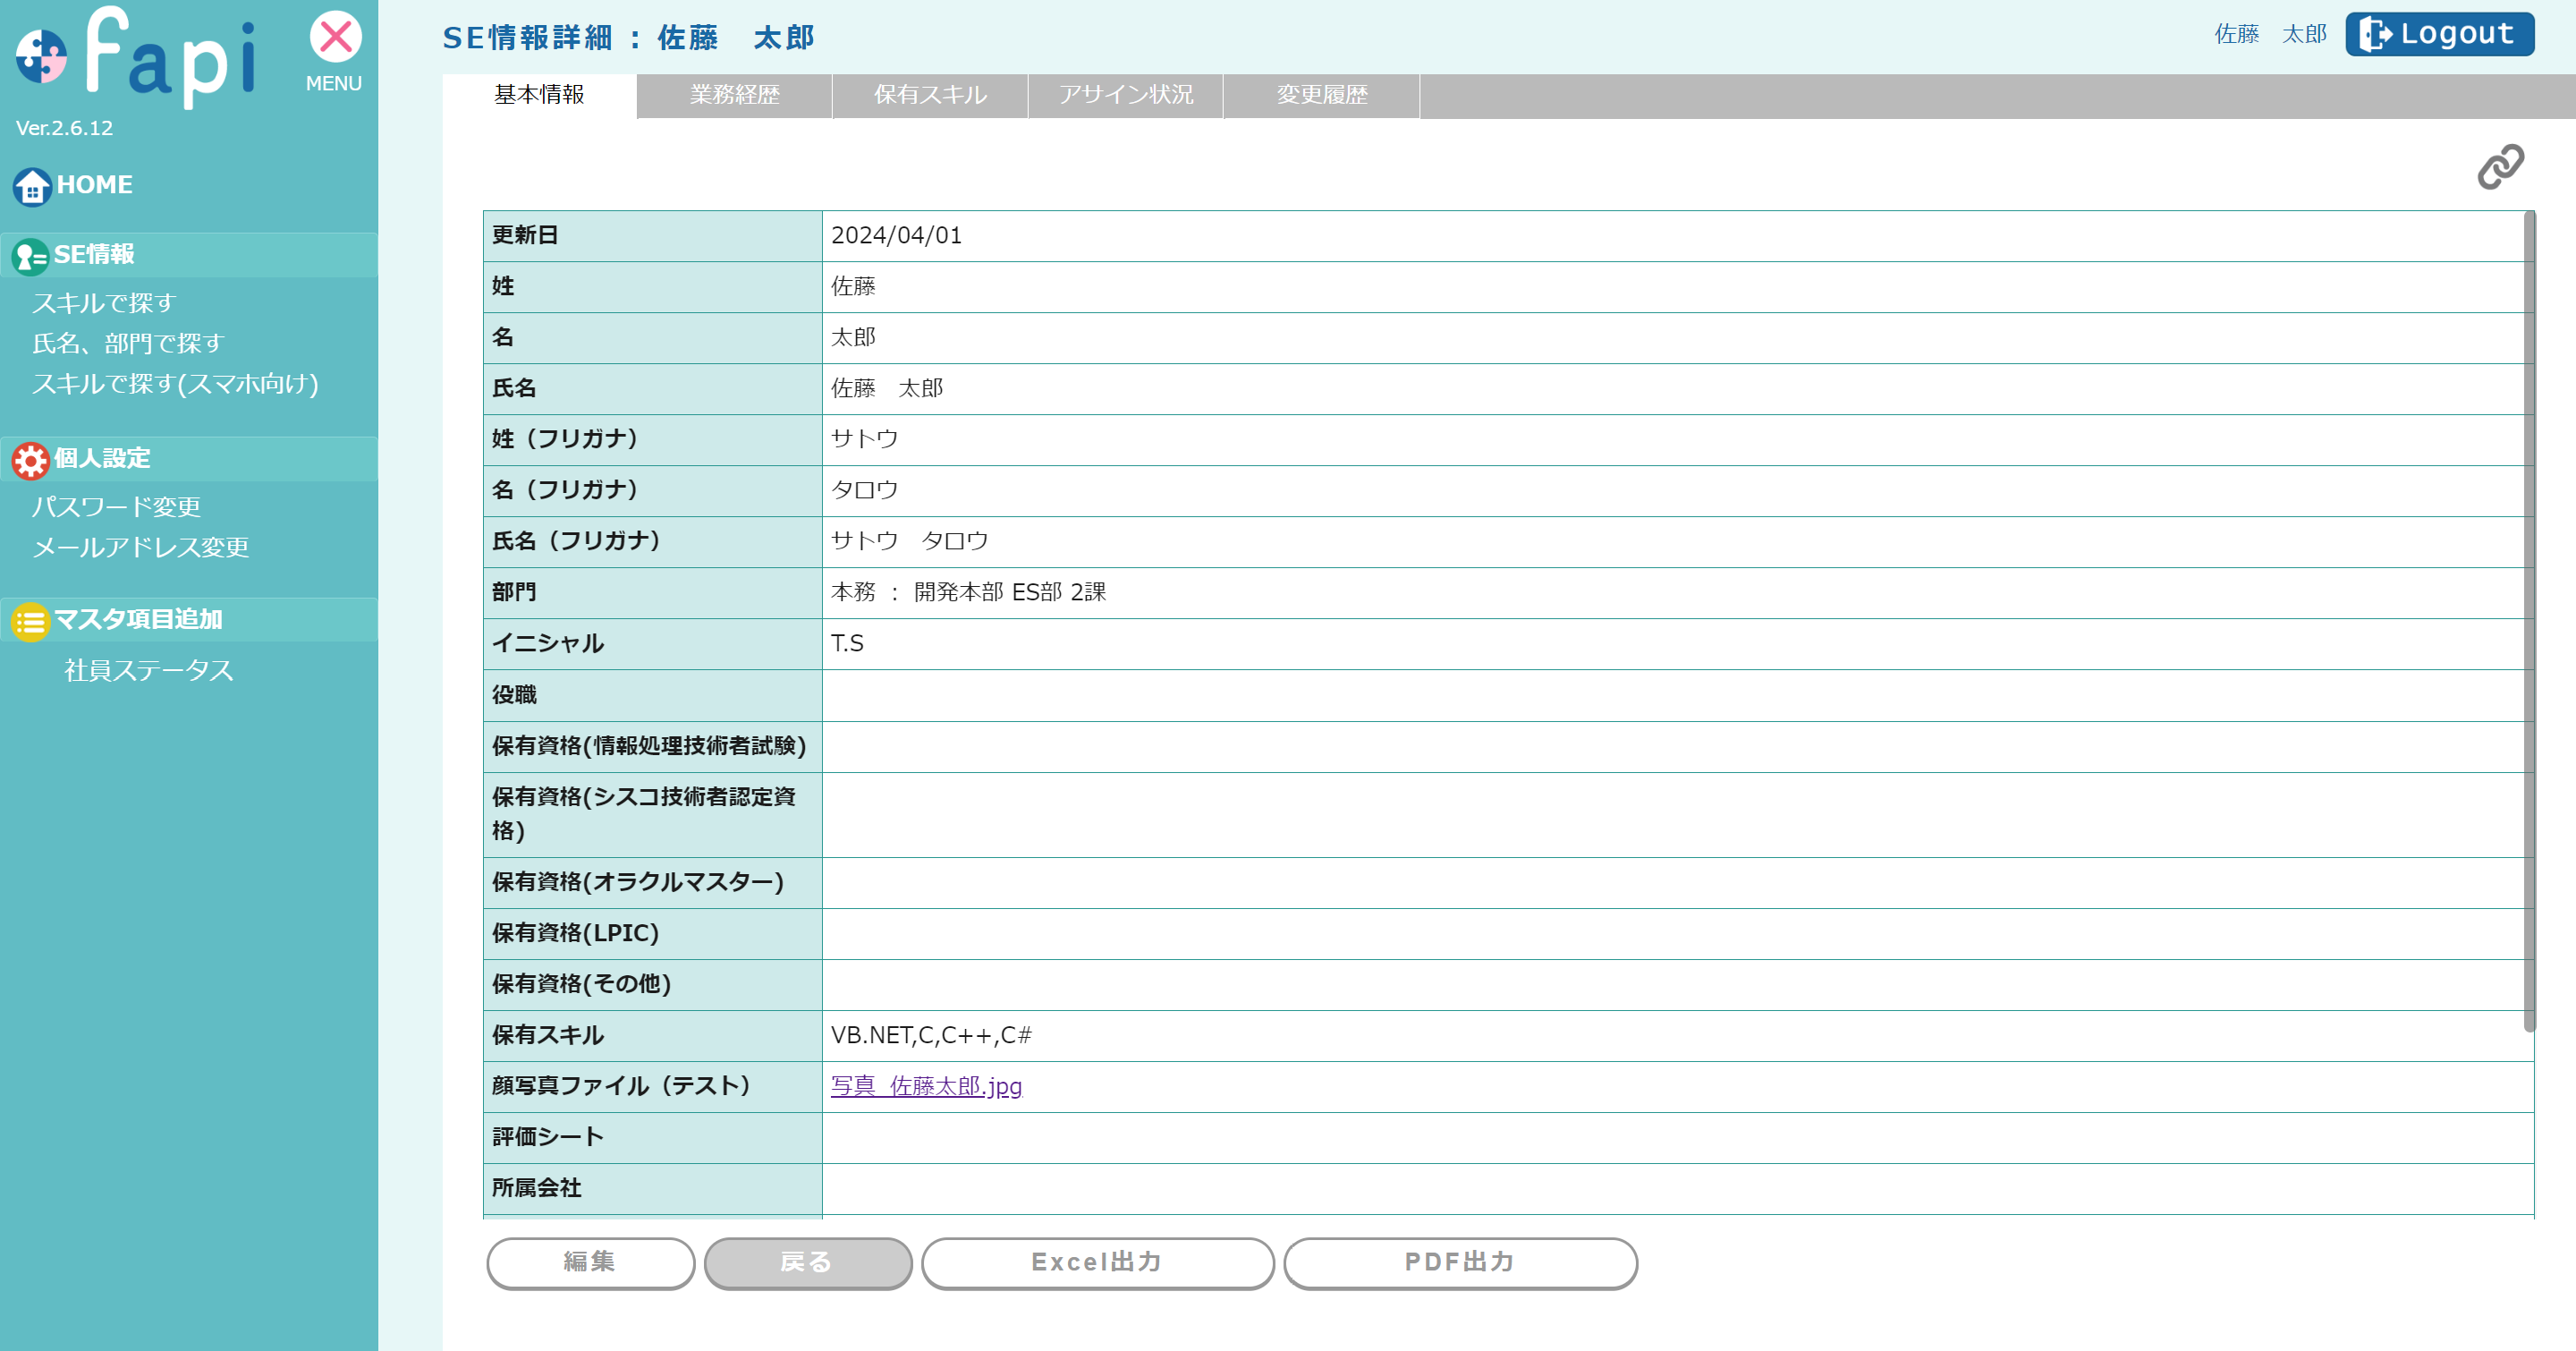Export with the PDF出力 button
Screen dimensions: 2576x1351
pos(1459,1262)
